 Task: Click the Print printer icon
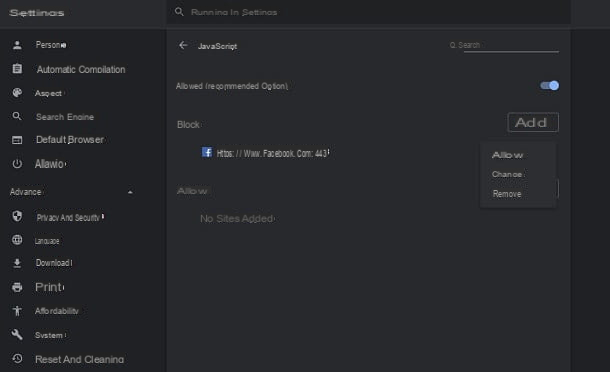tap(17, 287)
